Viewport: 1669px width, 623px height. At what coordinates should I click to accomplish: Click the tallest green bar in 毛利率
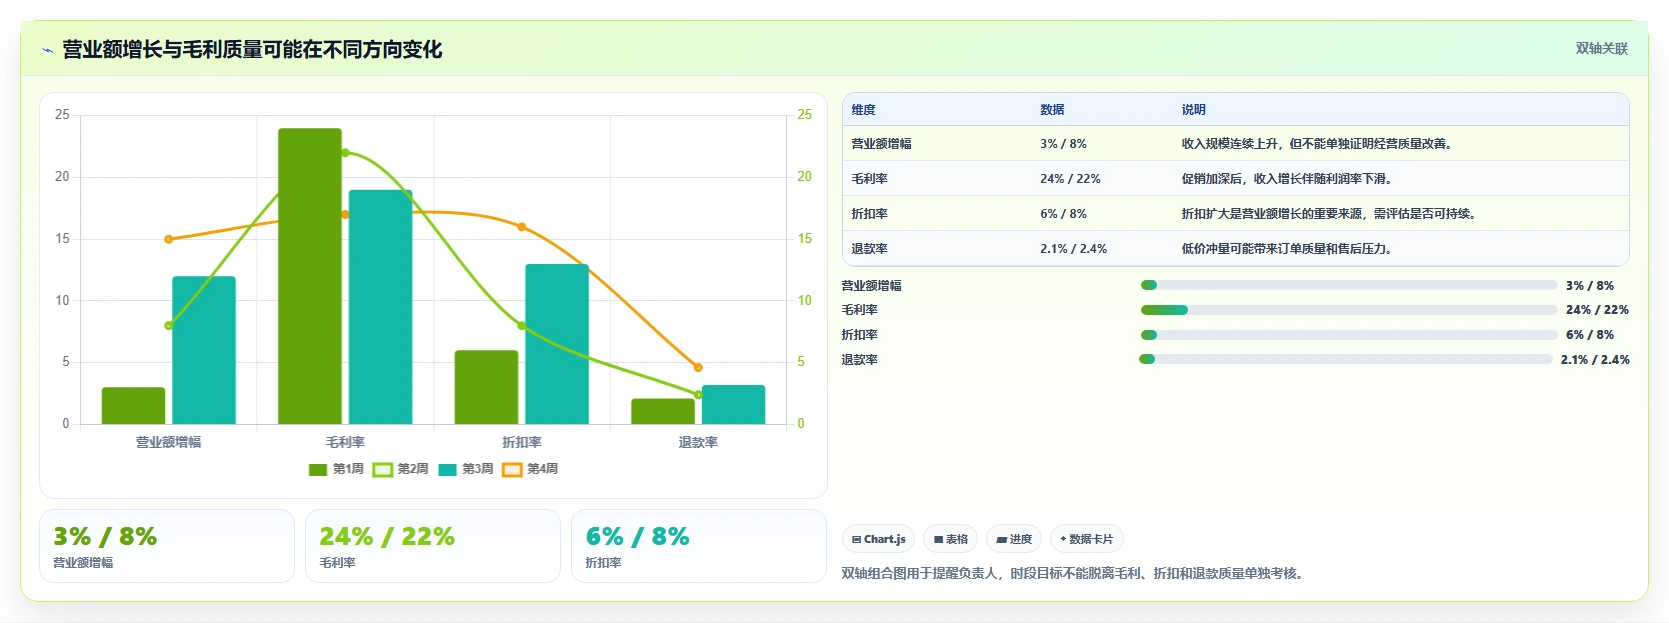(x=310, y=276)
